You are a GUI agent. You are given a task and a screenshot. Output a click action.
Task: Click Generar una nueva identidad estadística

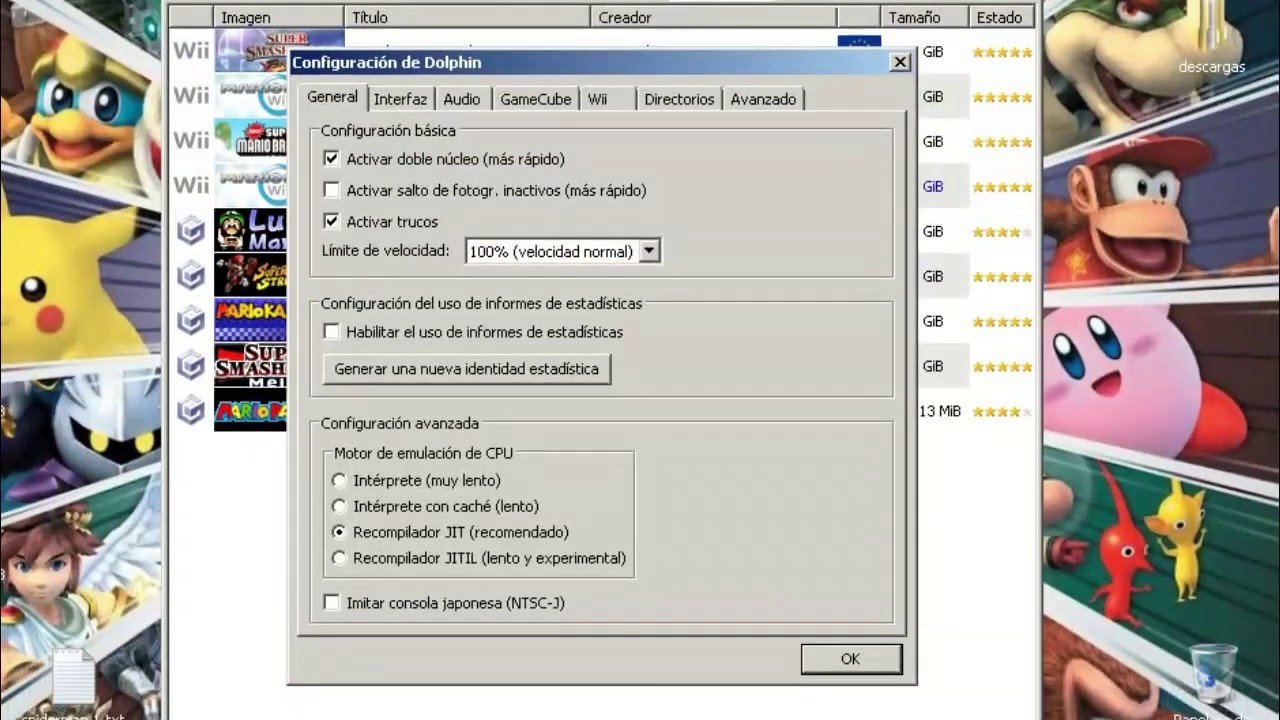[466, 369]
